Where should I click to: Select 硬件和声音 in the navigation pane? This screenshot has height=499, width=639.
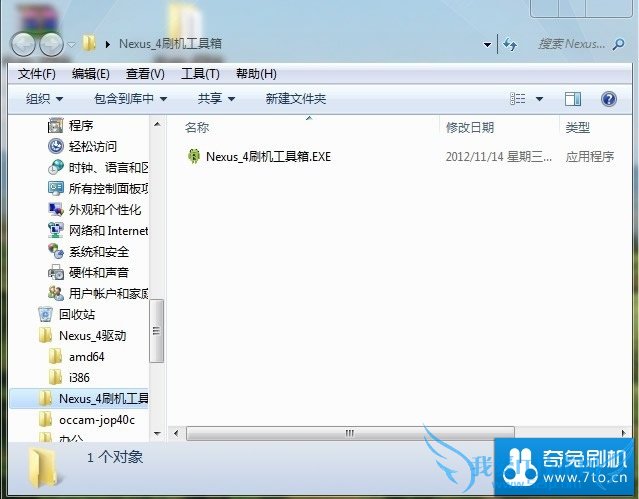[99, 272]
